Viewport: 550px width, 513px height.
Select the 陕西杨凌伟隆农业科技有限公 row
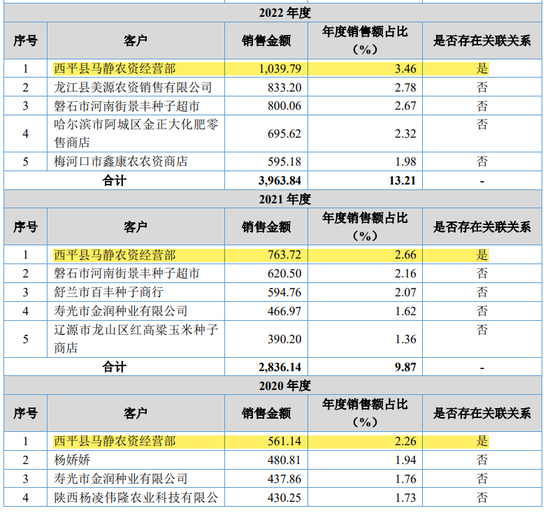point(273,497)
